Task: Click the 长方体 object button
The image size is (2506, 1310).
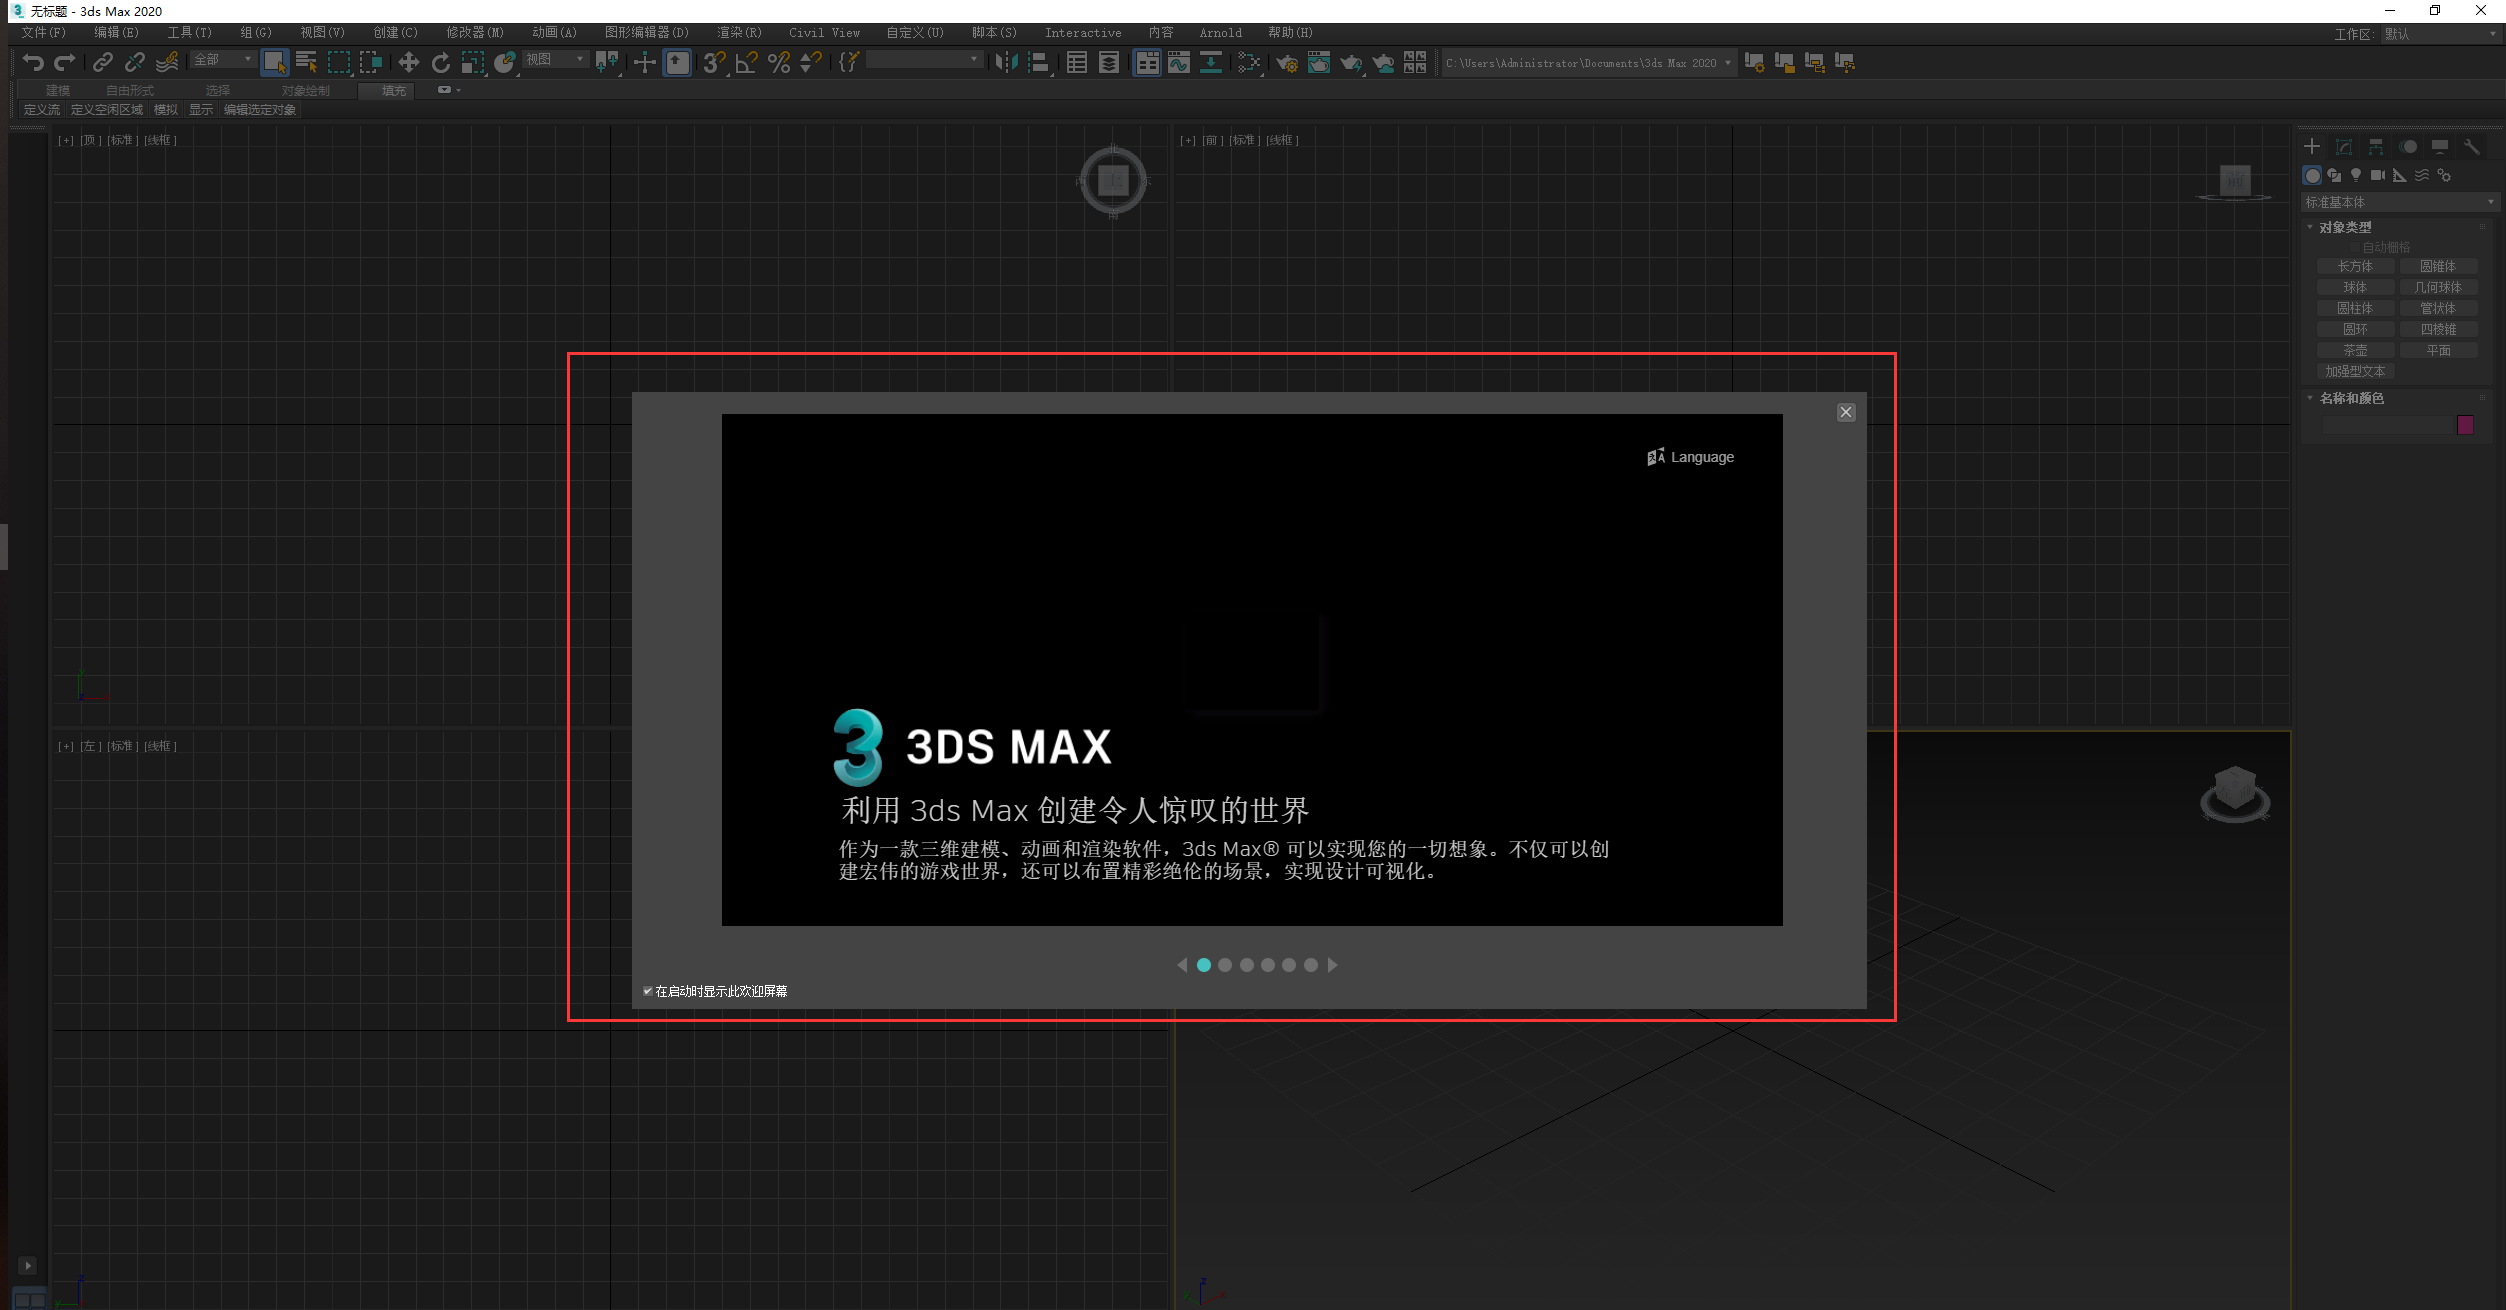Action: pos(2354,266)
